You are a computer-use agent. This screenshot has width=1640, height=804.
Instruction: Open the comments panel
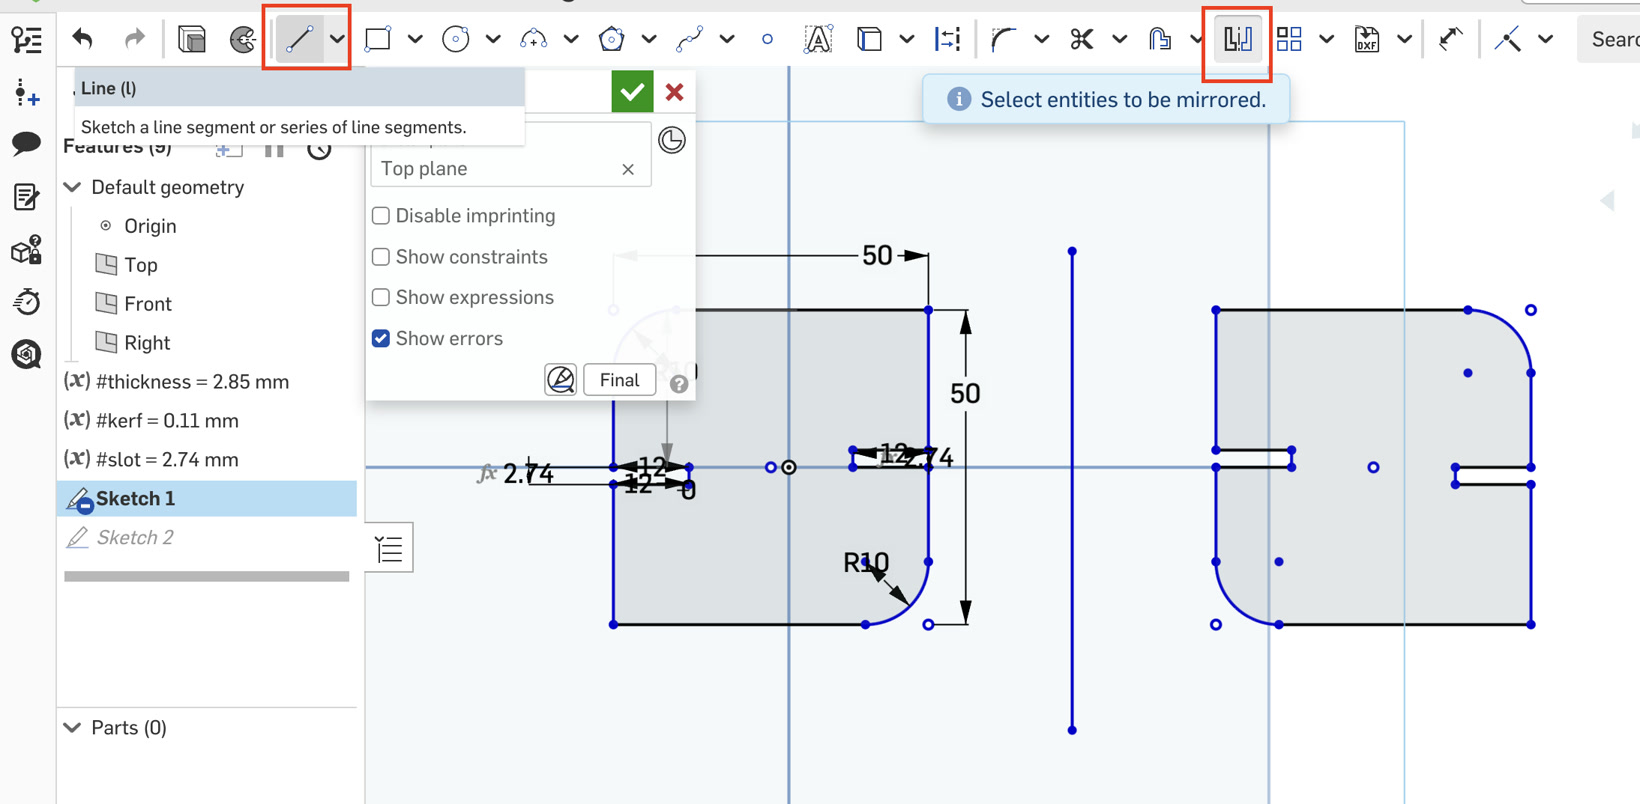pyautogui.click(x=26, y=143)
